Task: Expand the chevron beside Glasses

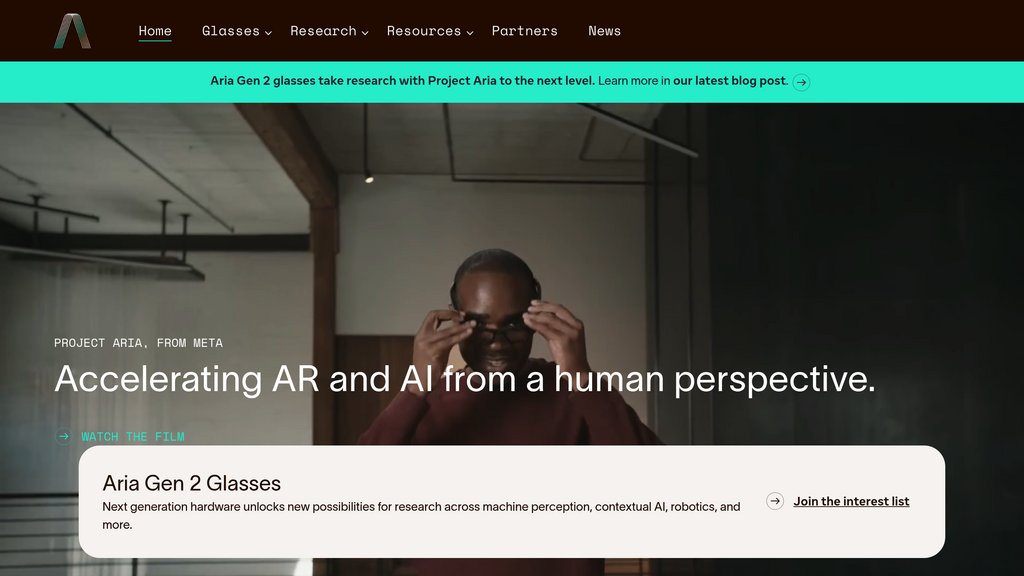Action: (x=268, y=33)
